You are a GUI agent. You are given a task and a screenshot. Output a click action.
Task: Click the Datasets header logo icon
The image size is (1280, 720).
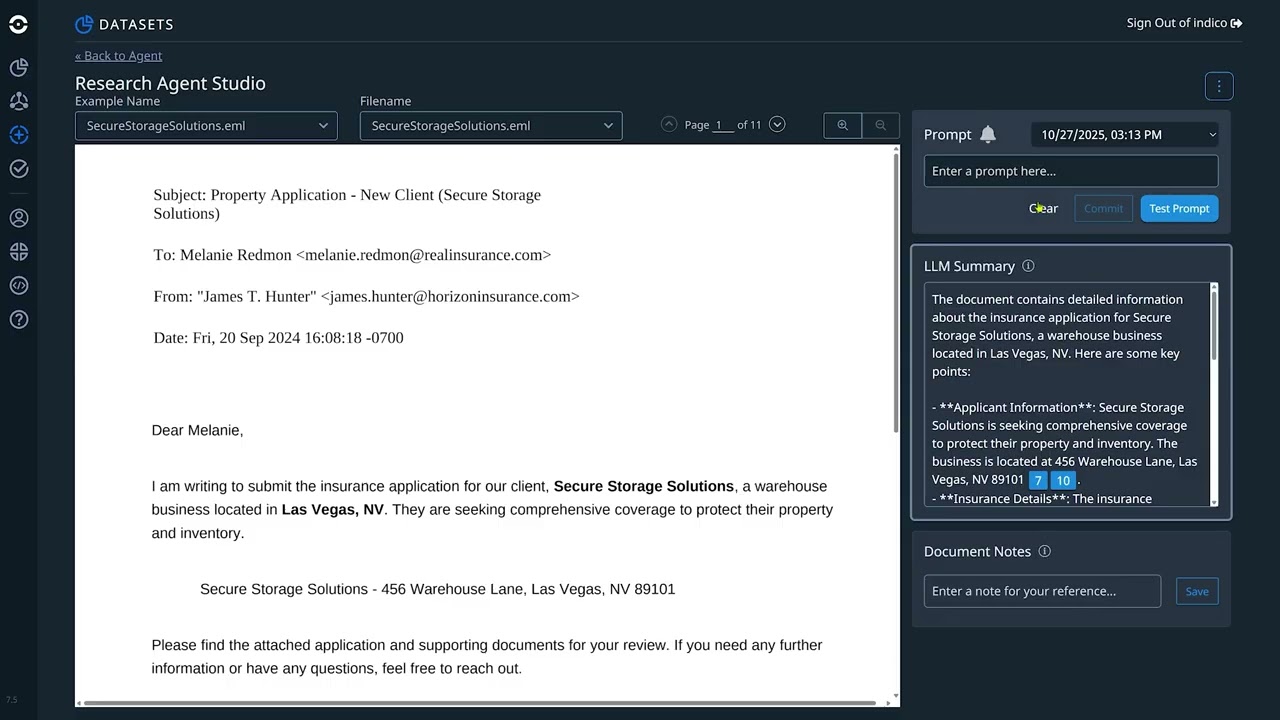pos(84,24)
